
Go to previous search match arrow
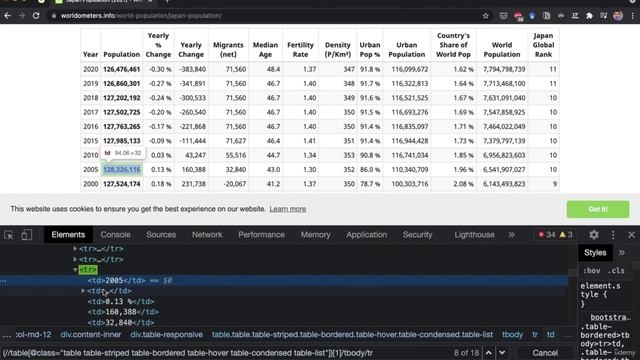(489, 353)
